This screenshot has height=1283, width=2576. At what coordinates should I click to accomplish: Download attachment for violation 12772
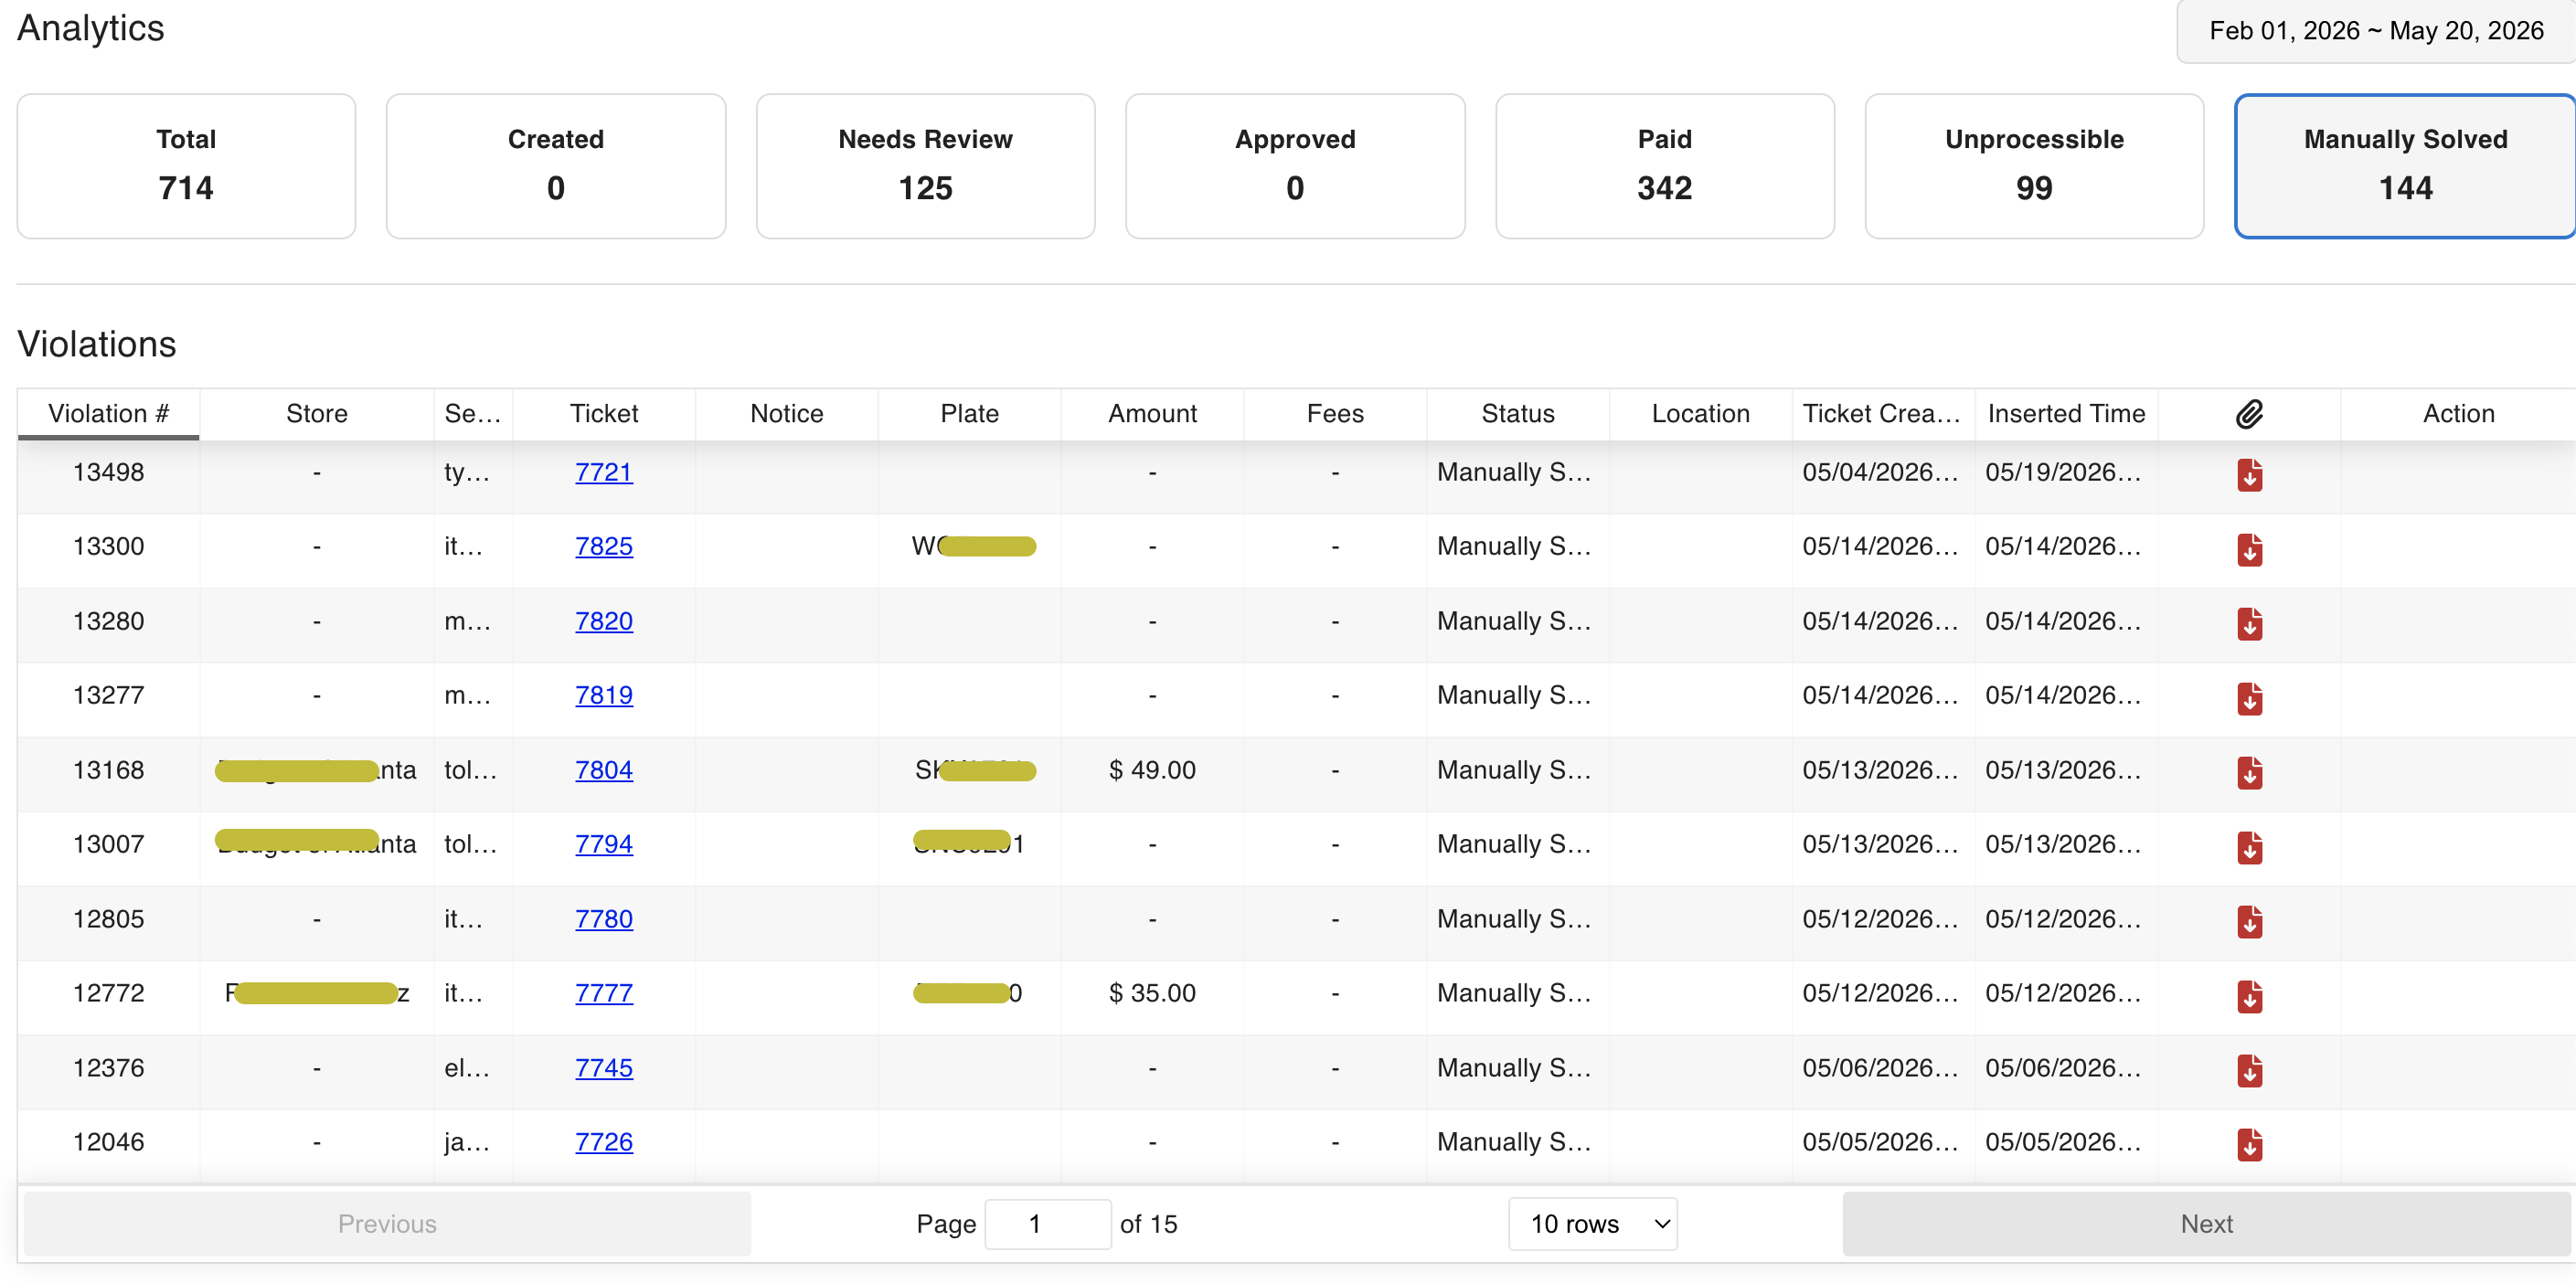coord(2249,996)
